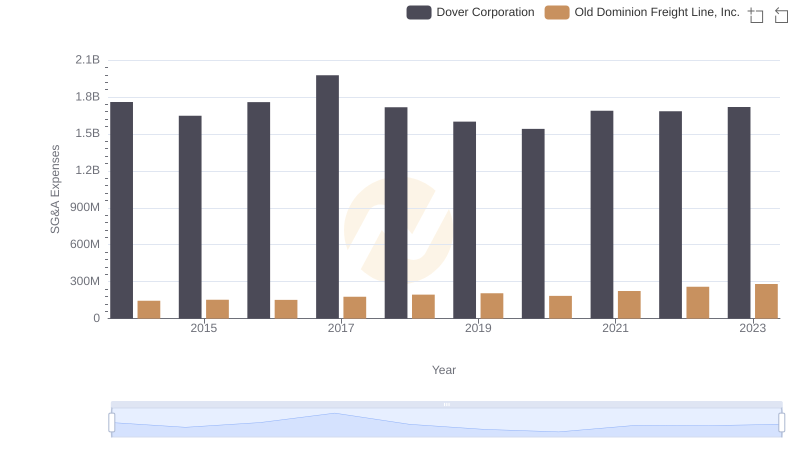Toggle Old Dominion Freight Line legend series
Viewport: 800px width, 461px height.
click(642, 12)
